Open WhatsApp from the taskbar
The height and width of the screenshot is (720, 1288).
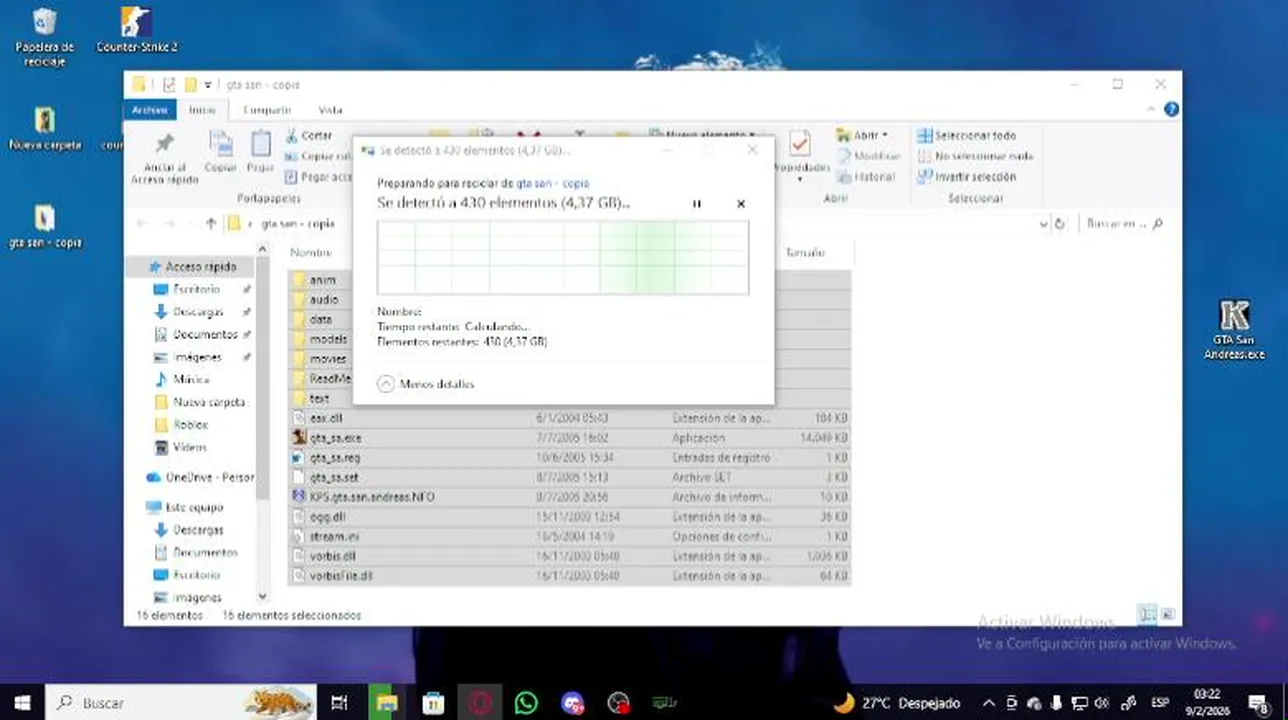(526, 703)
